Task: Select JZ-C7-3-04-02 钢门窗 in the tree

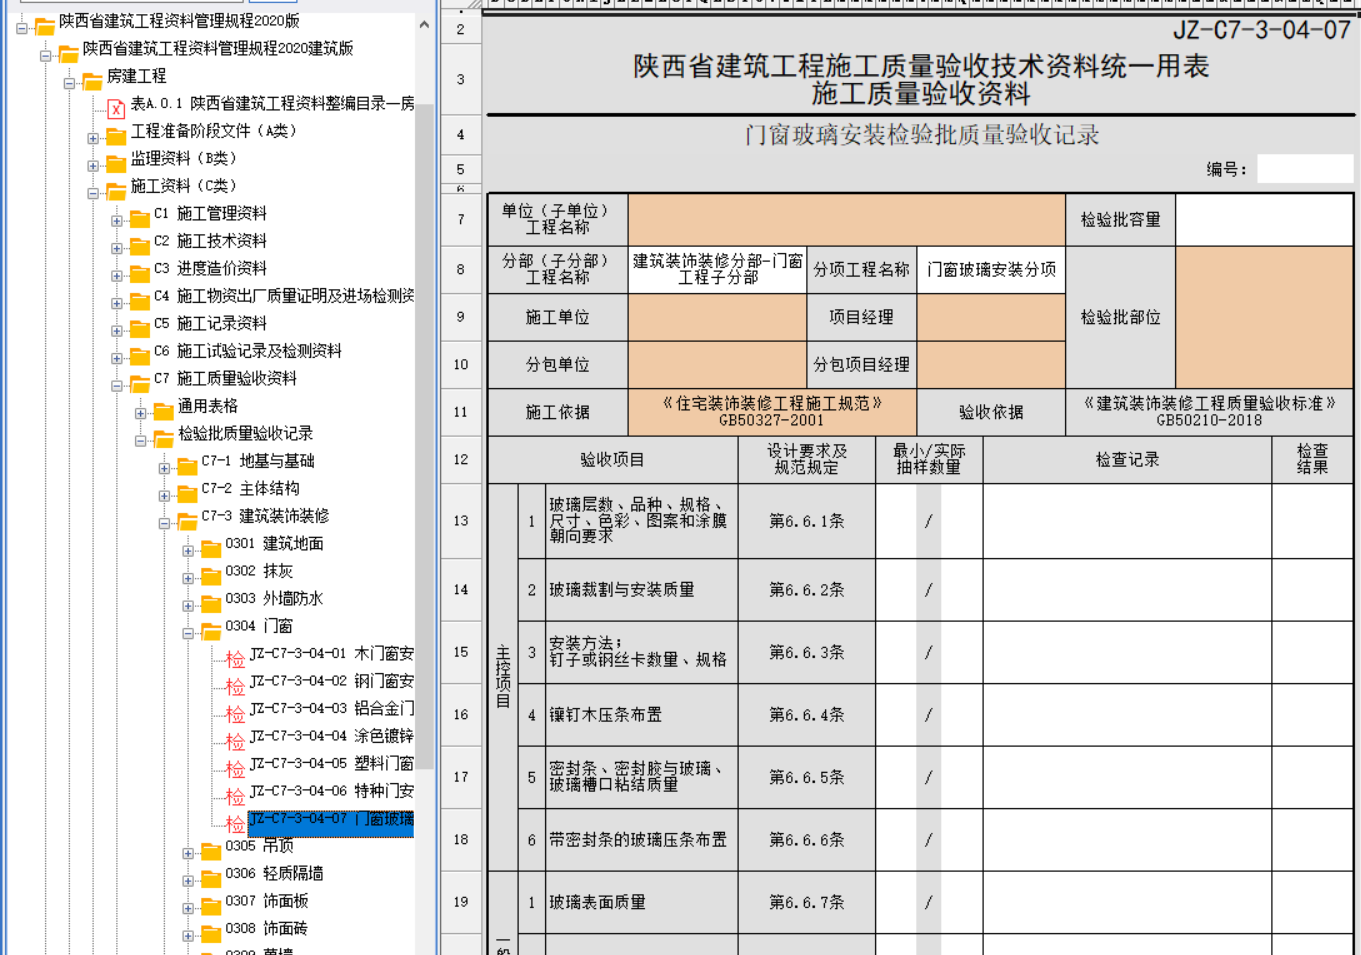Action: point(331,681)
